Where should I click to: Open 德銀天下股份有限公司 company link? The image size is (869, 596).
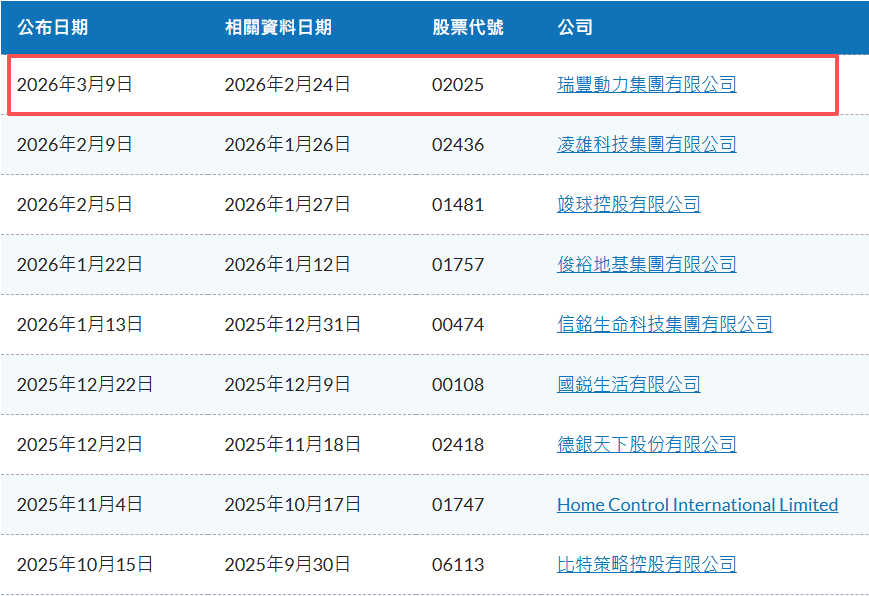point(646,444)
